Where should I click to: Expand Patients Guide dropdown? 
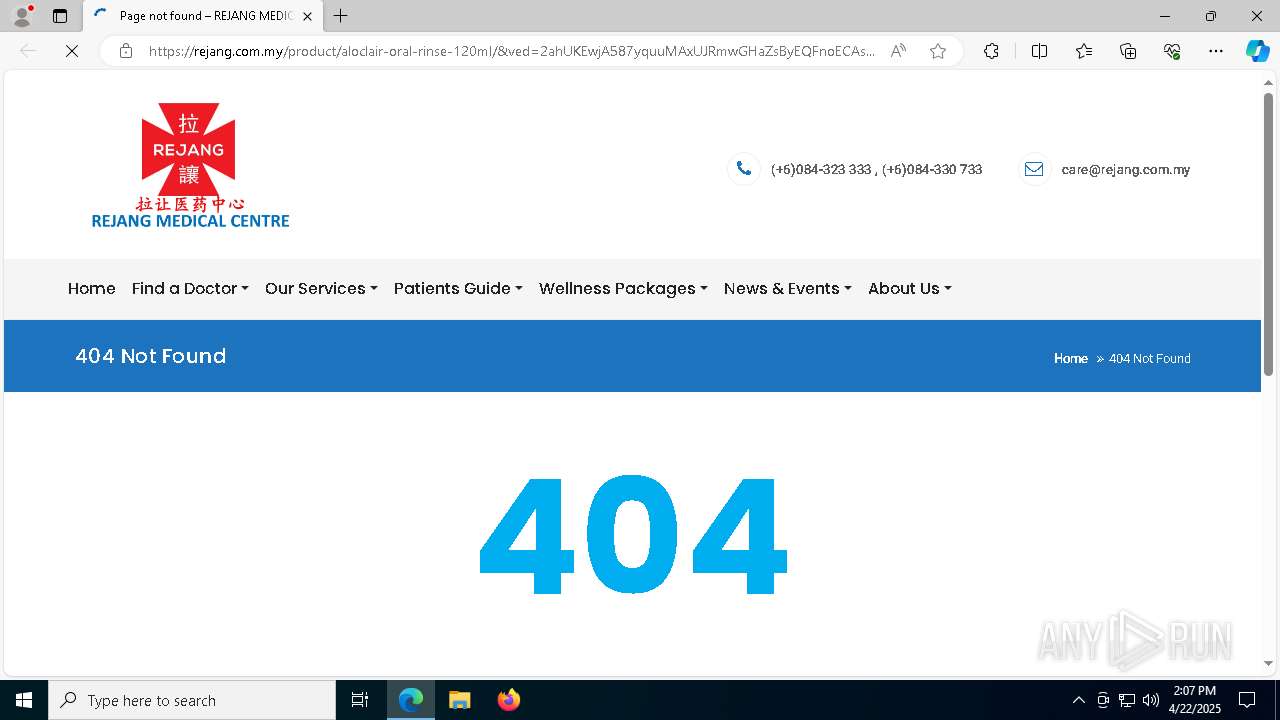(x=458, y=288)
